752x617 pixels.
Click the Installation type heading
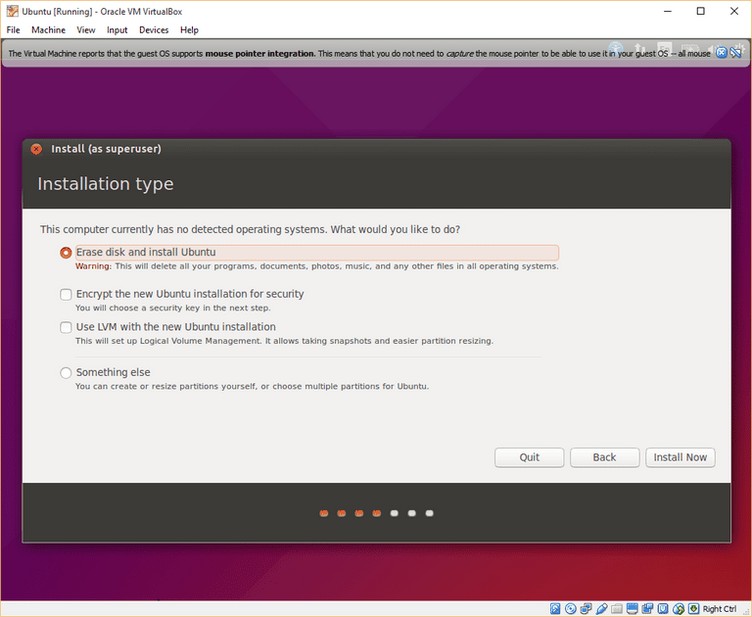106,184
